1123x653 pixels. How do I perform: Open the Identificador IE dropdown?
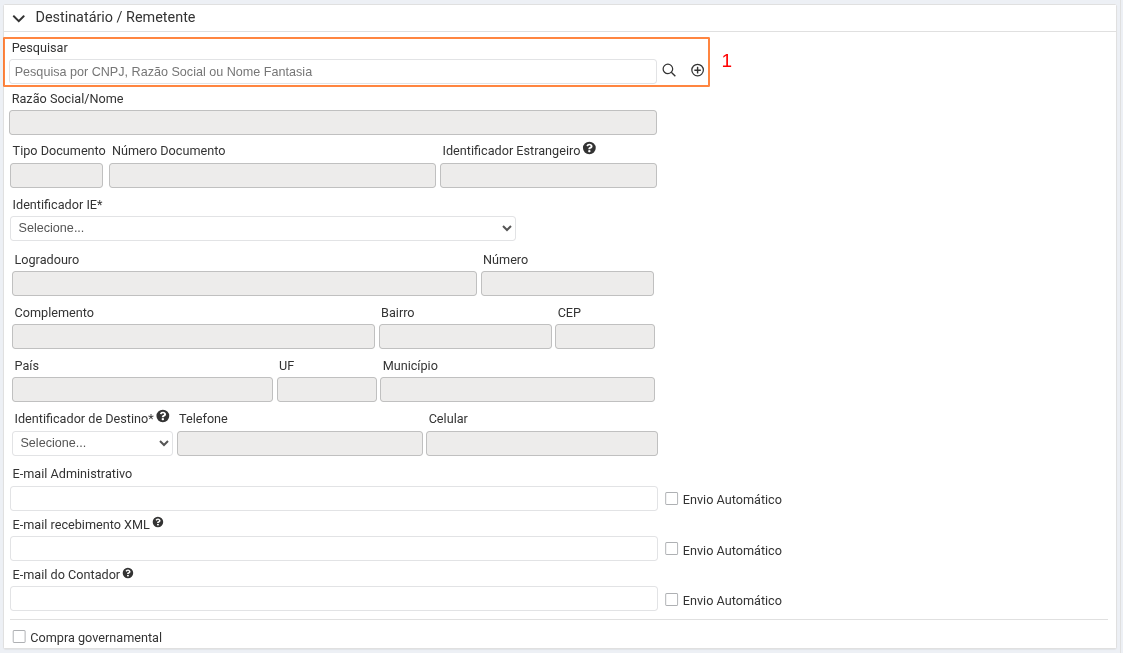(263, 228)
